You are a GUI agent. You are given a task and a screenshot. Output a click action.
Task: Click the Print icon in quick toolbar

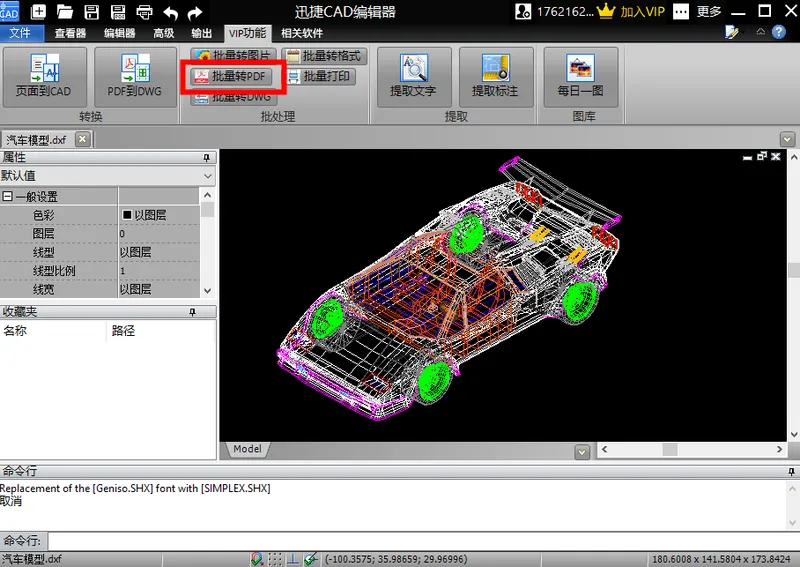tap(144, 11)
